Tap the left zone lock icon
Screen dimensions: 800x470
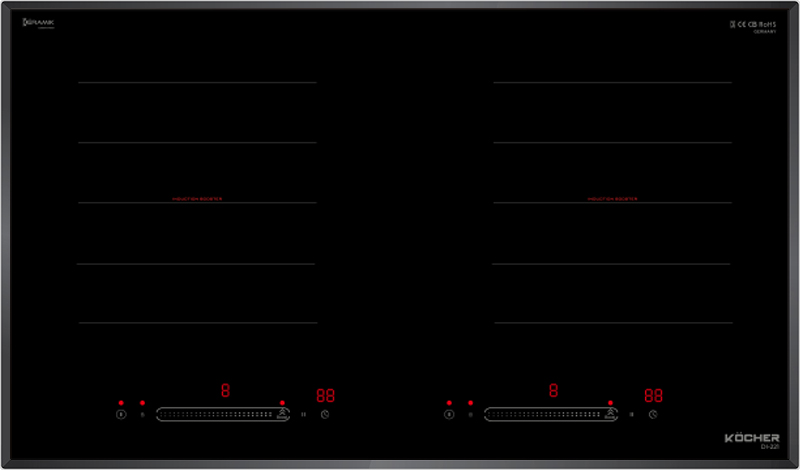[142, 414]
